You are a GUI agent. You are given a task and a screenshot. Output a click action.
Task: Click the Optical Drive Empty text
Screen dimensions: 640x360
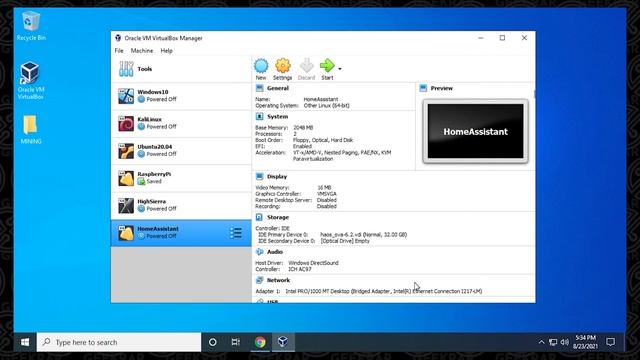click(x=345, y=241)
